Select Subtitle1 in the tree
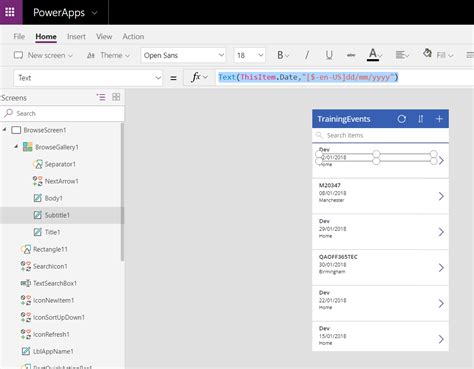The width and height of the screenshot is (474, 369). pyautogui.click(x=57, y=215)
